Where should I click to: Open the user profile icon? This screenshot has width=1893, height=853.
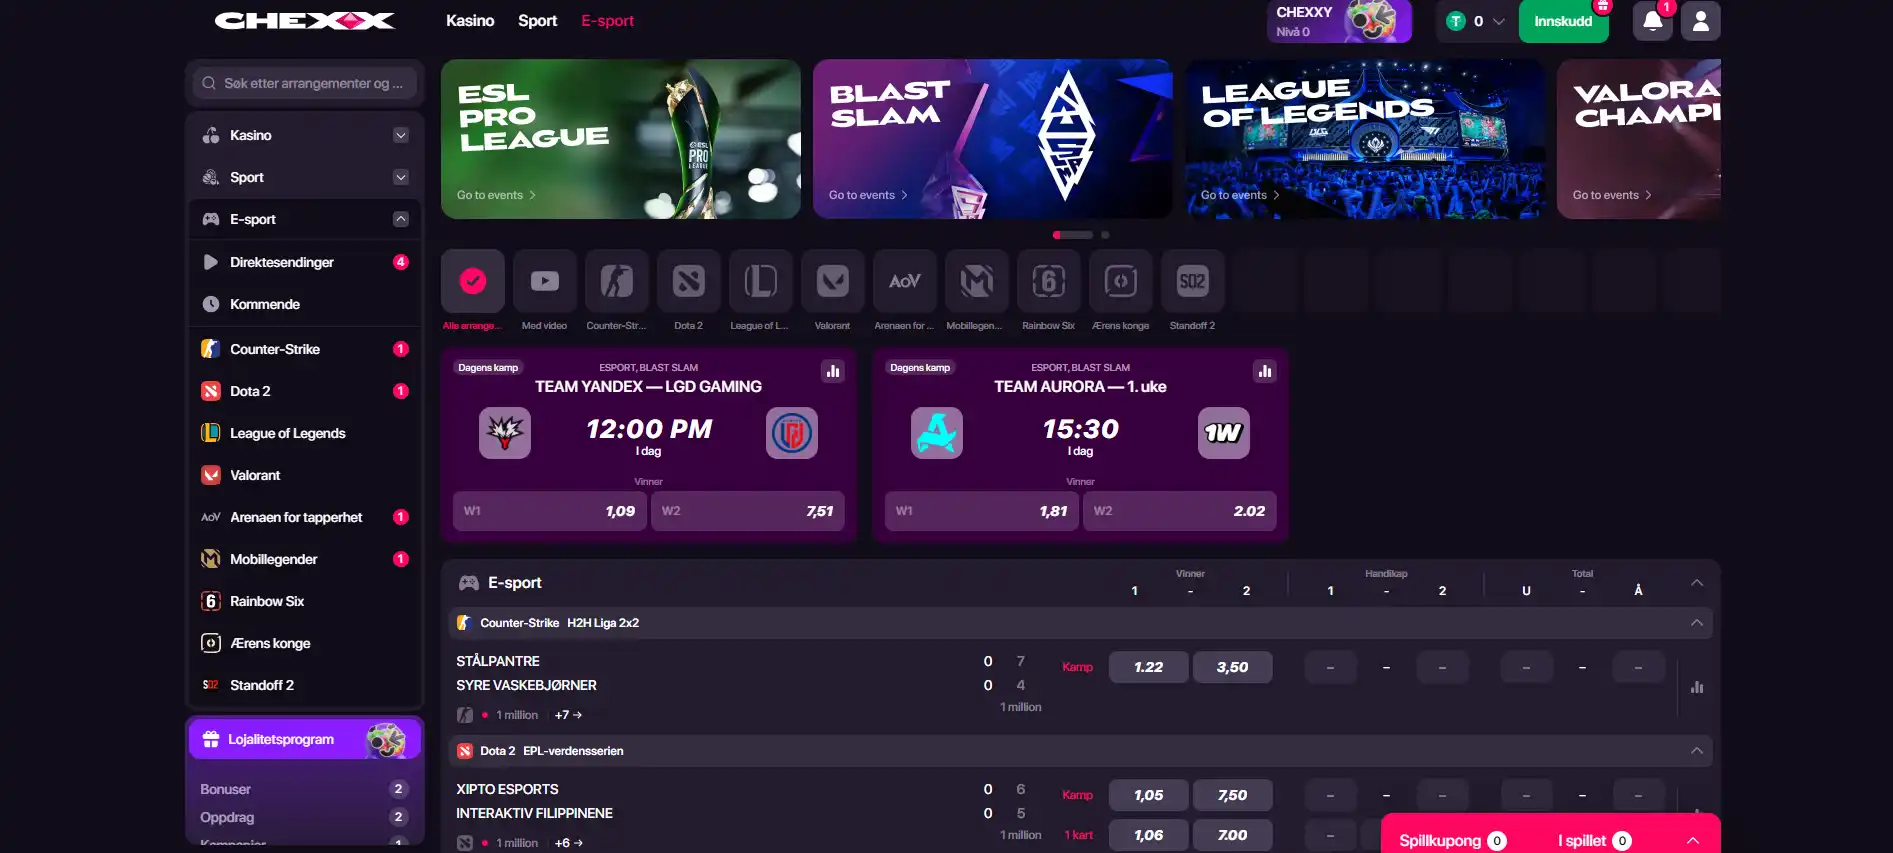1700,21
